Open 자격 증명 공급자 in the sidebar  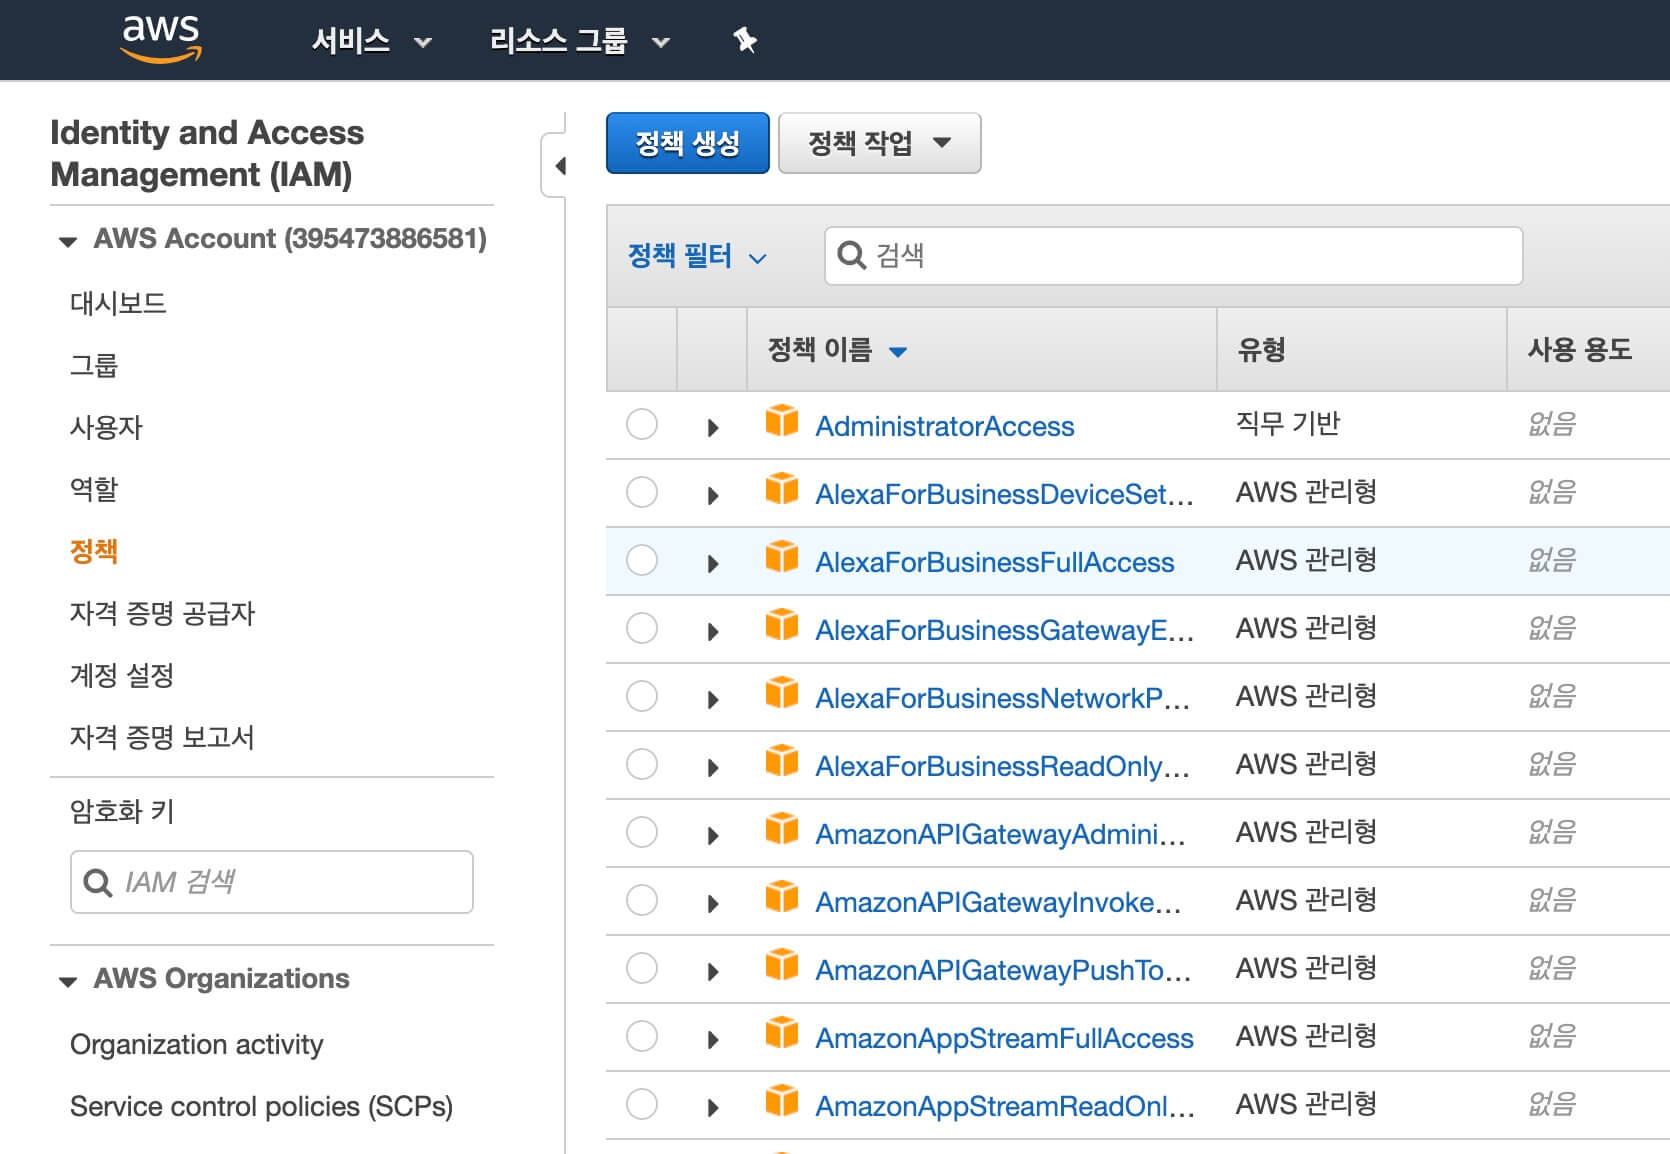162,613
